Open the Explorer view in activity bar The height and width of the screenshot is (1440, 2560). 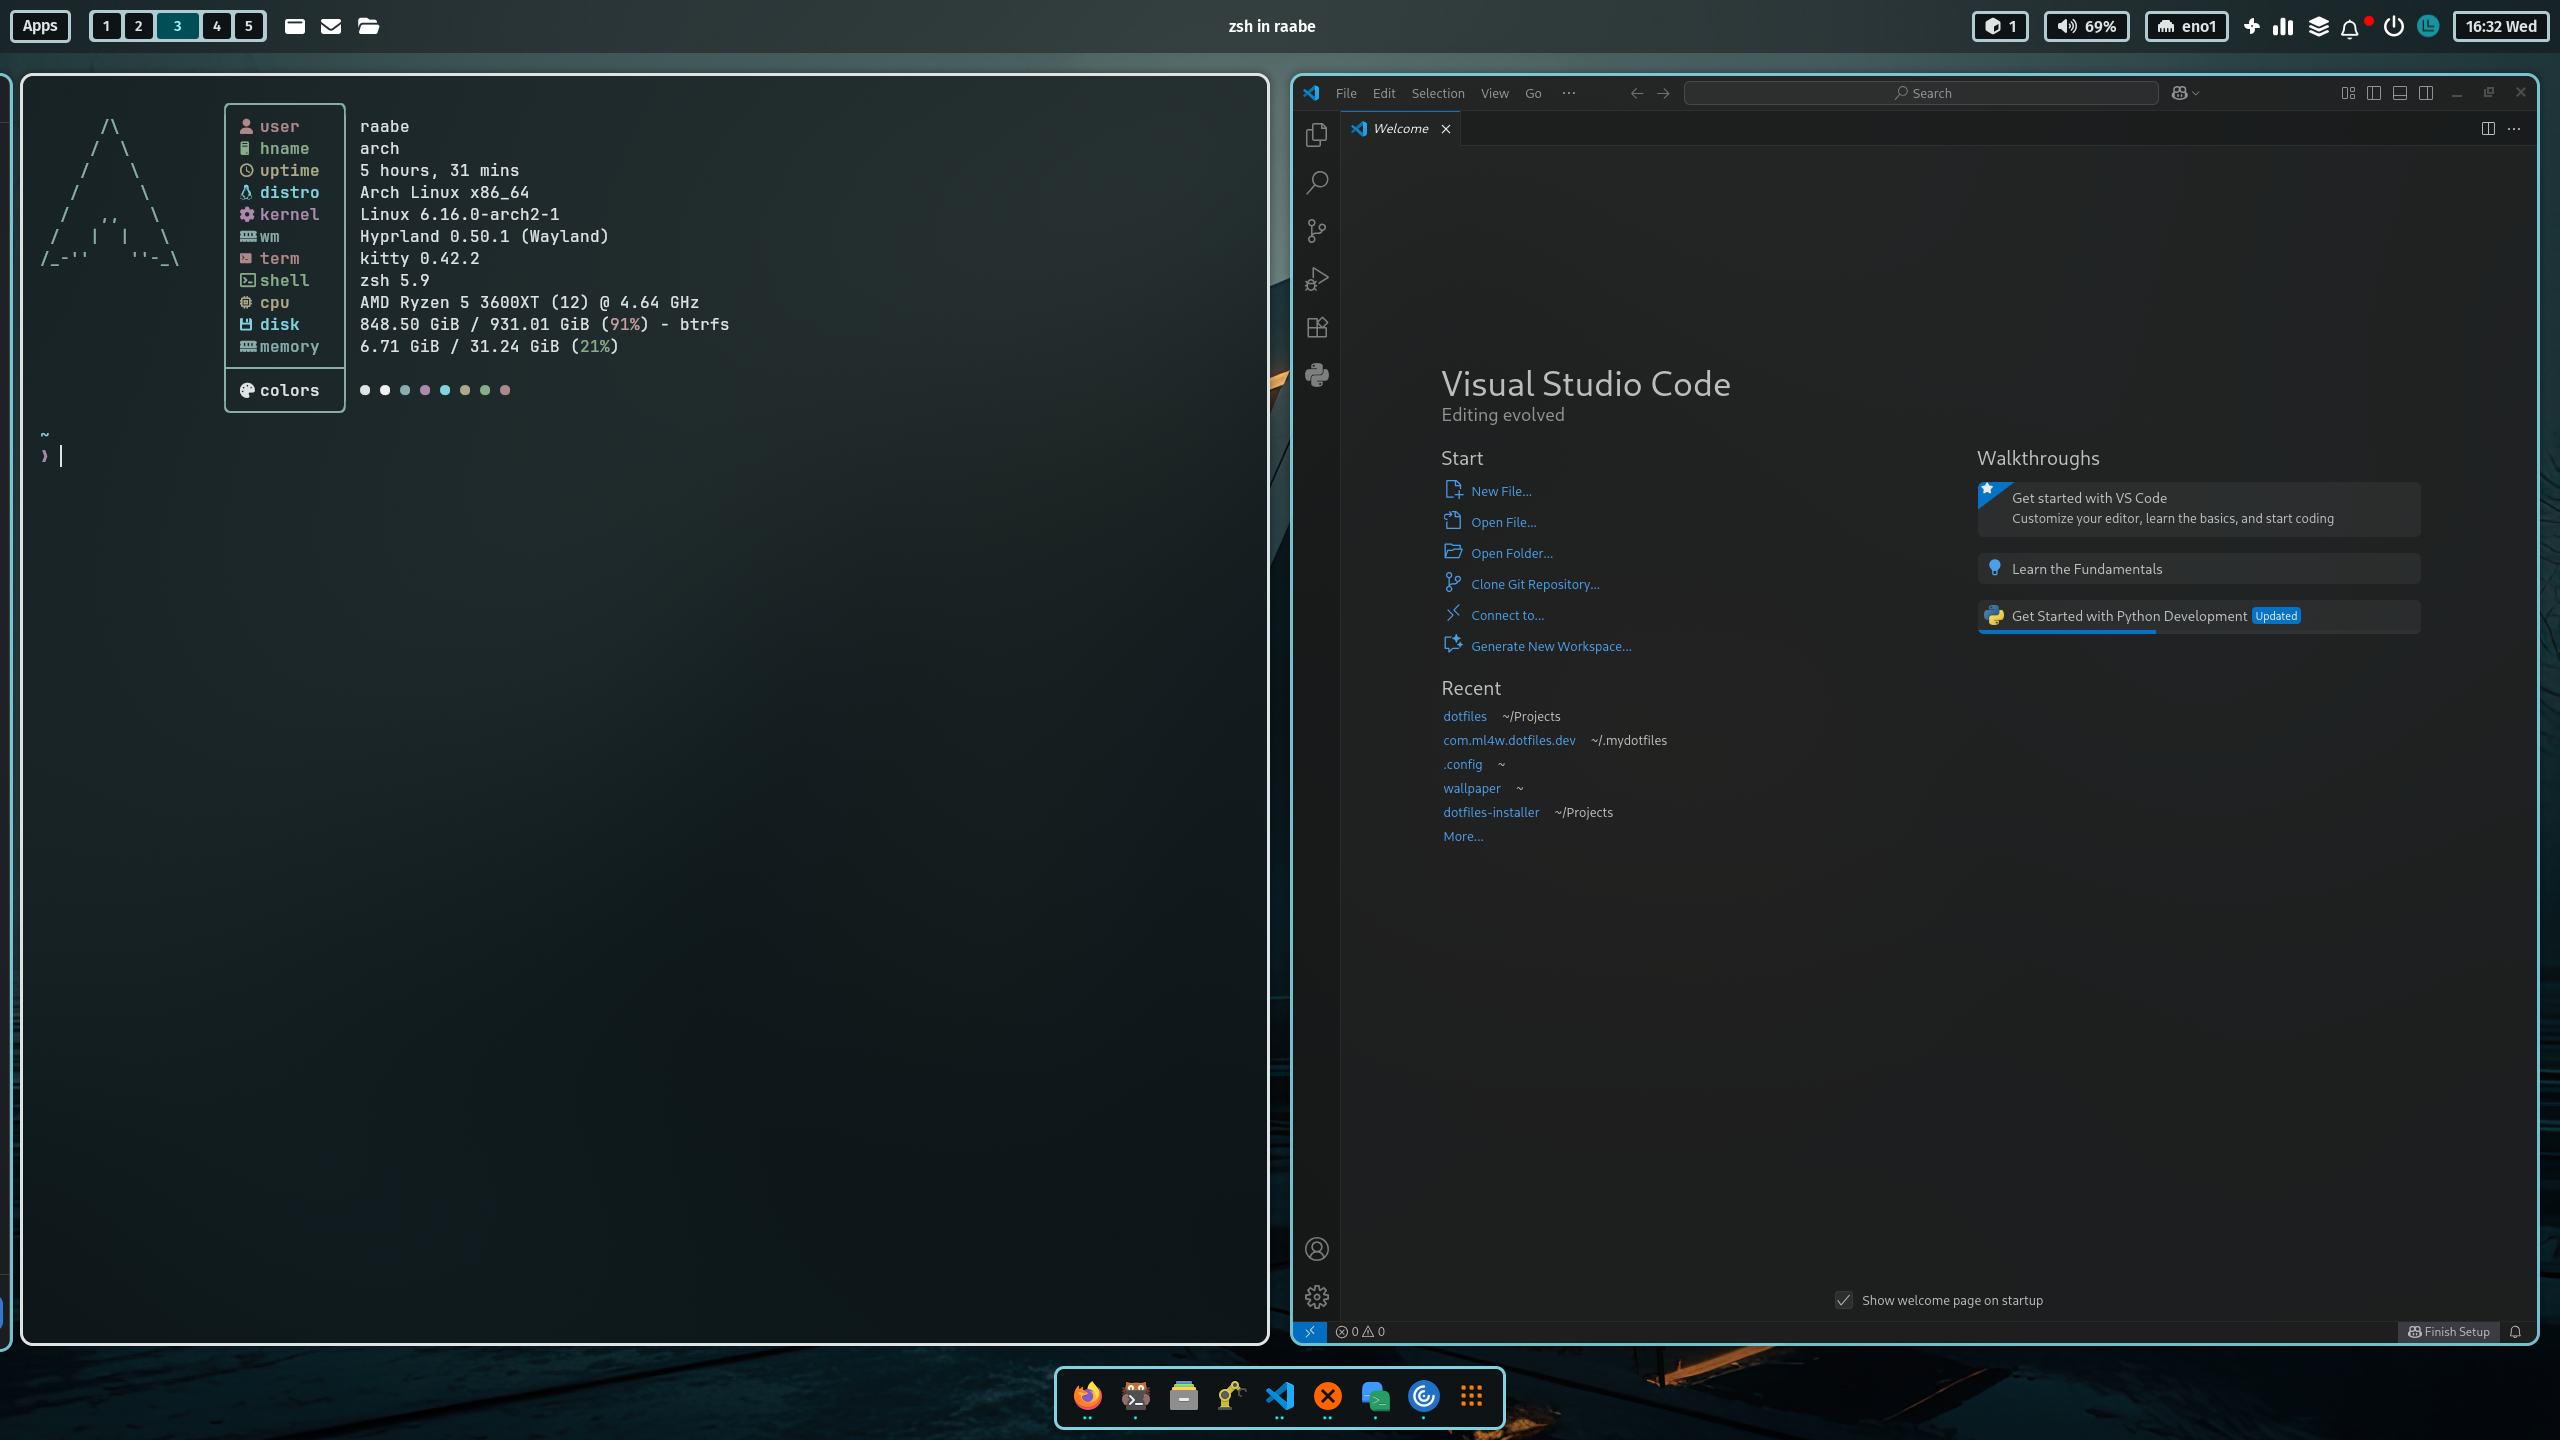[1317, 135]
